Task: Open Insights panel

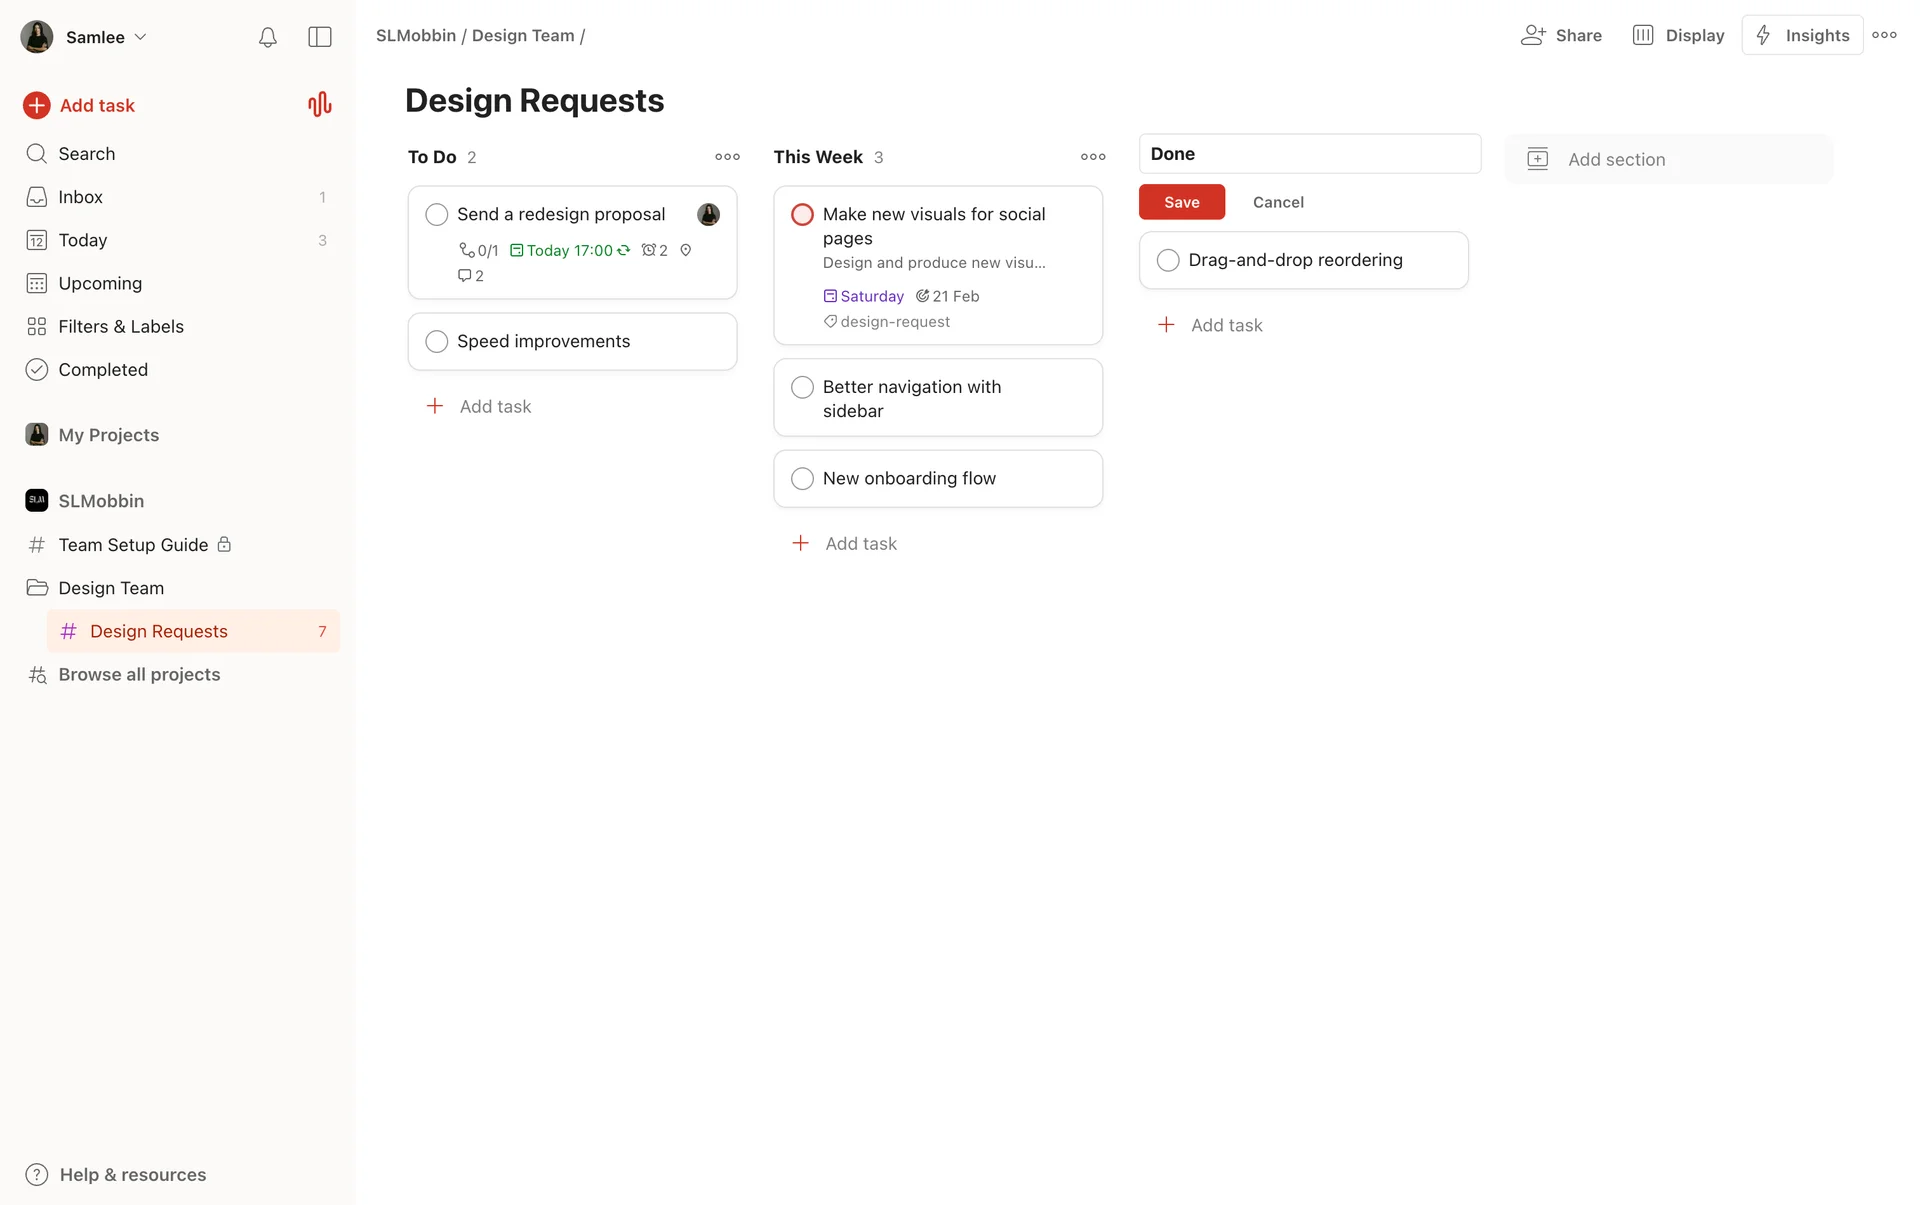Action: click(1802, 35)
